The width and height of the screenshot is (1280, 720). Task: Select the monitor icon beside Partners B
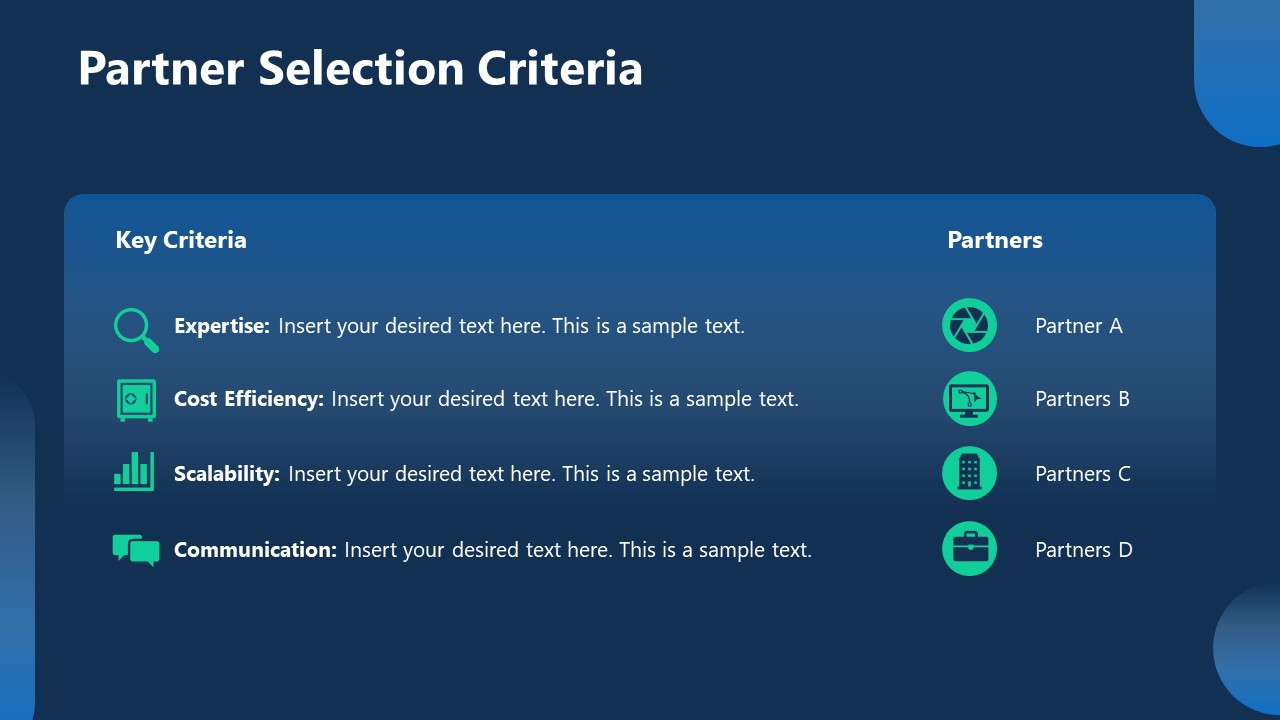pyautogui.click(x=969, y=399)
